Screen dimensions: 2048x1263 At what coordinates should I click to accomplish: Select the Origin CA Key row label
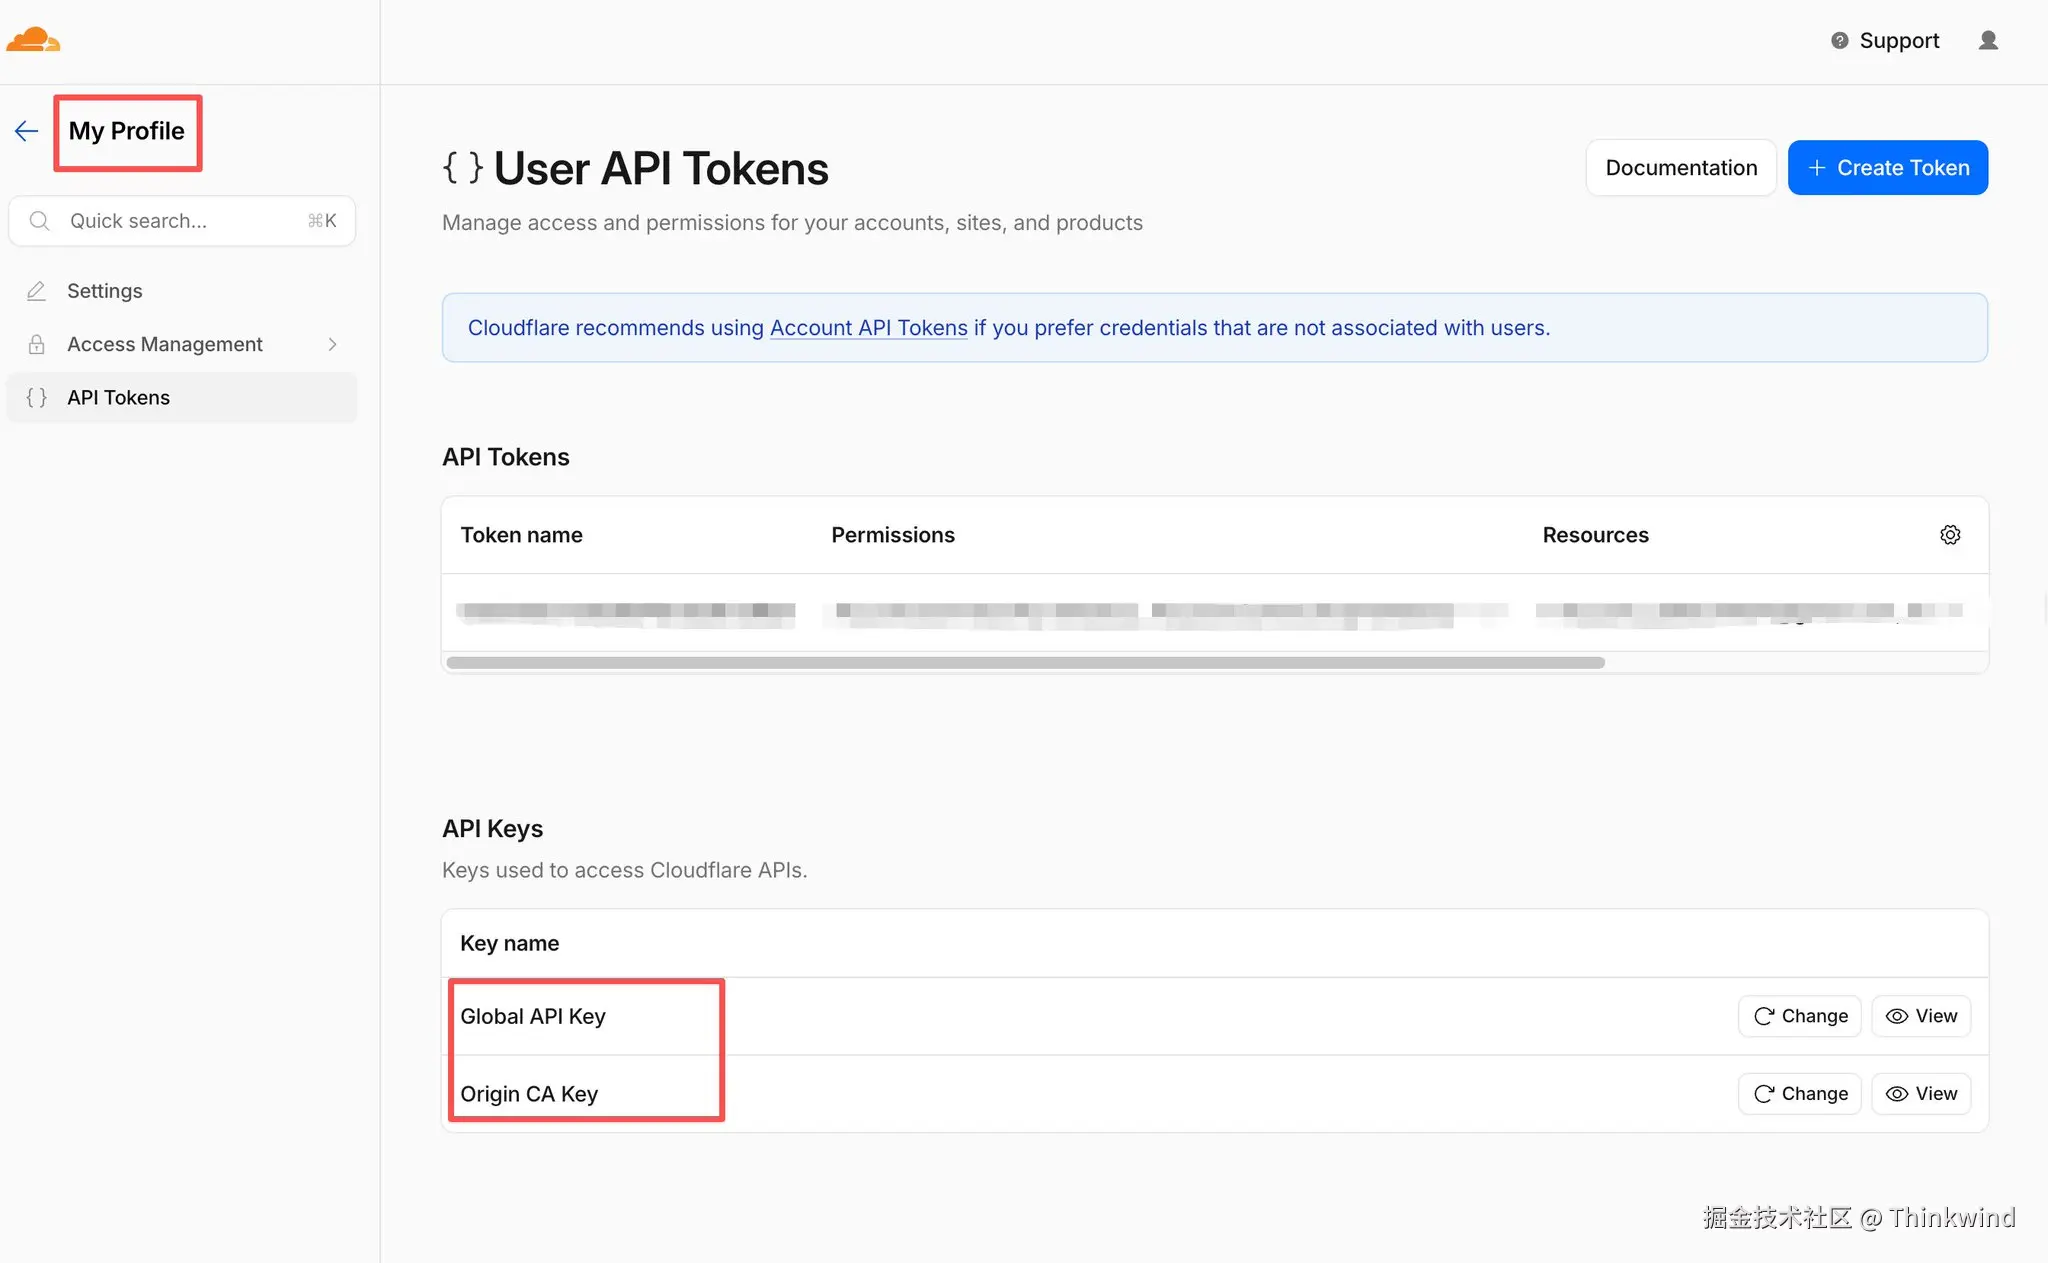529,1094
